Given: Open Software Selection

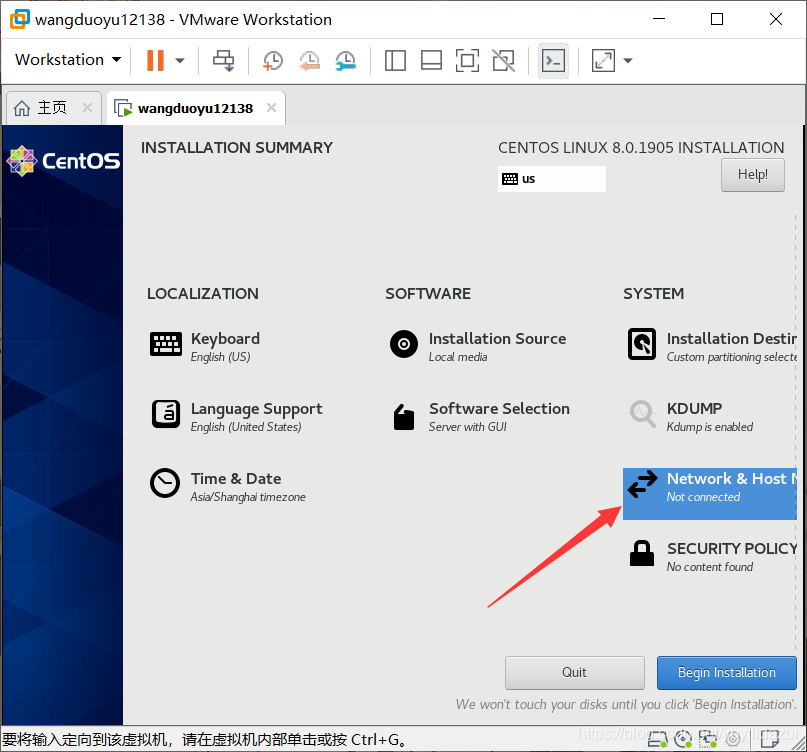Looking at the screenshot, I should click(480, 416).
